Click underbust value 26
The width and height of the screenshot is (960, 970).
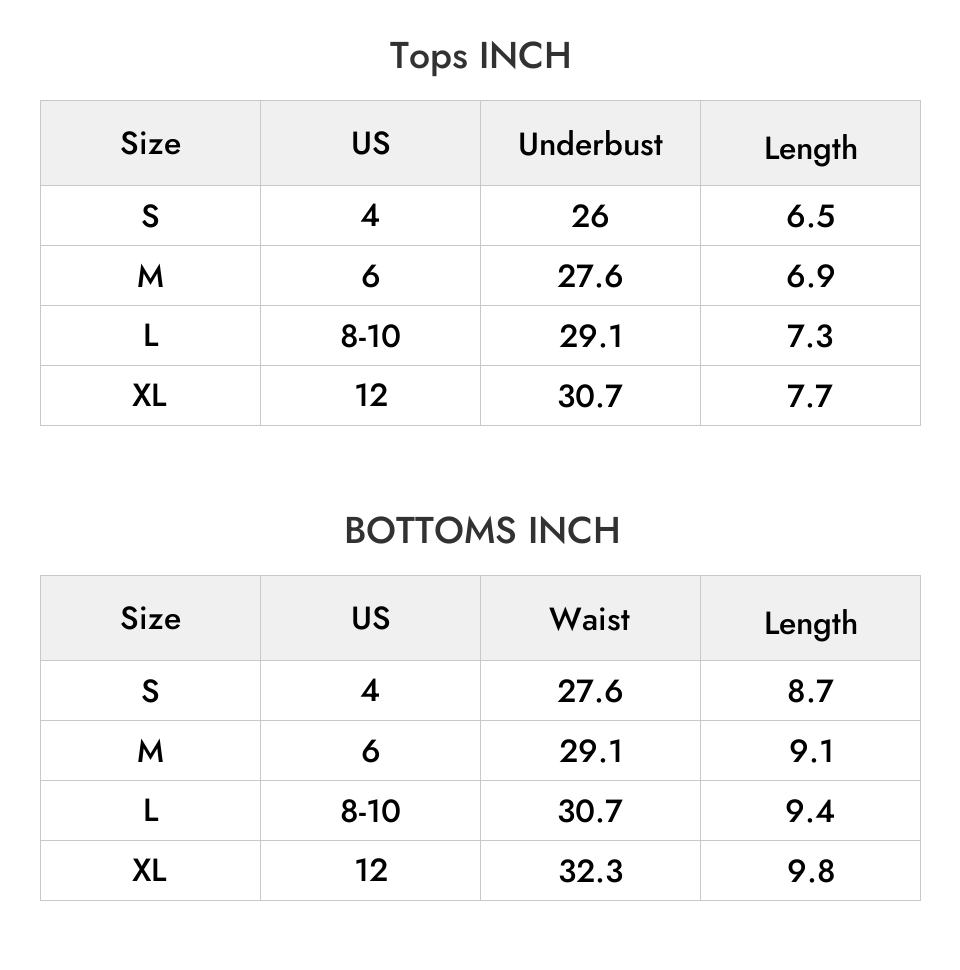click(590, 216)
